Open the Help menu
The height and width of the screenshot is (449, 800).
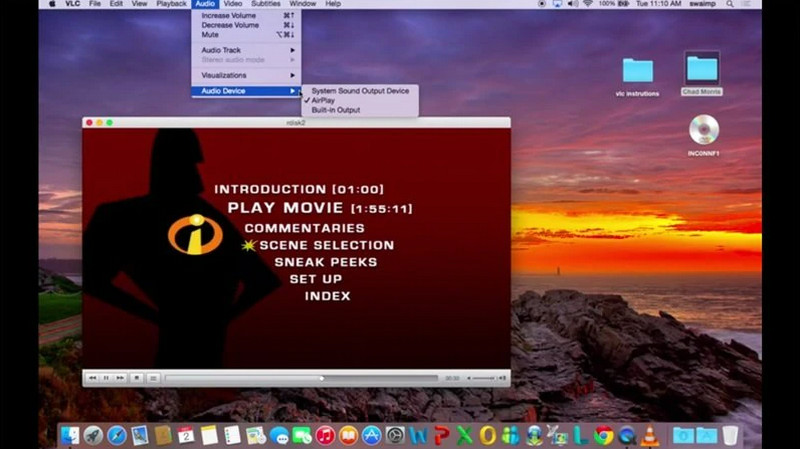click(x=333, y=4)
